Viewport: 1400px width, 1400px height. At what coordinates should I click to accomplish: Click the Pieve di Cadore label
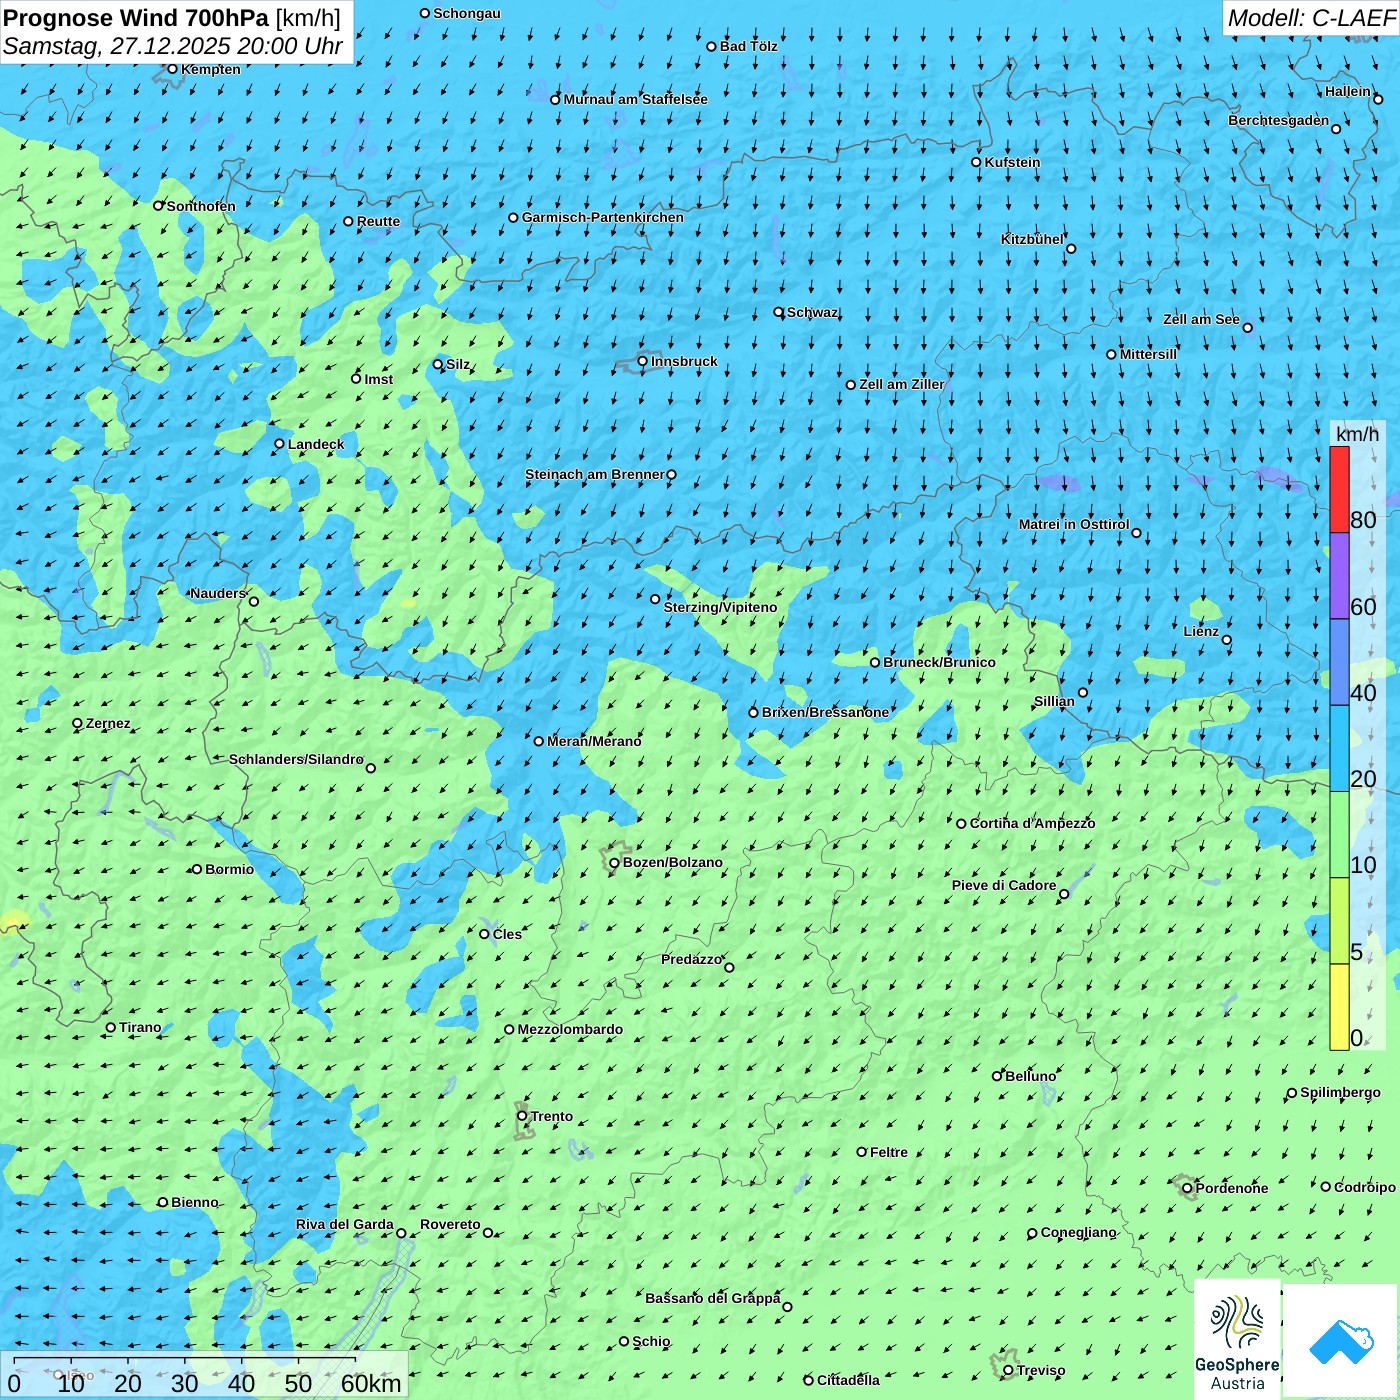click(x=1004, y=885)
